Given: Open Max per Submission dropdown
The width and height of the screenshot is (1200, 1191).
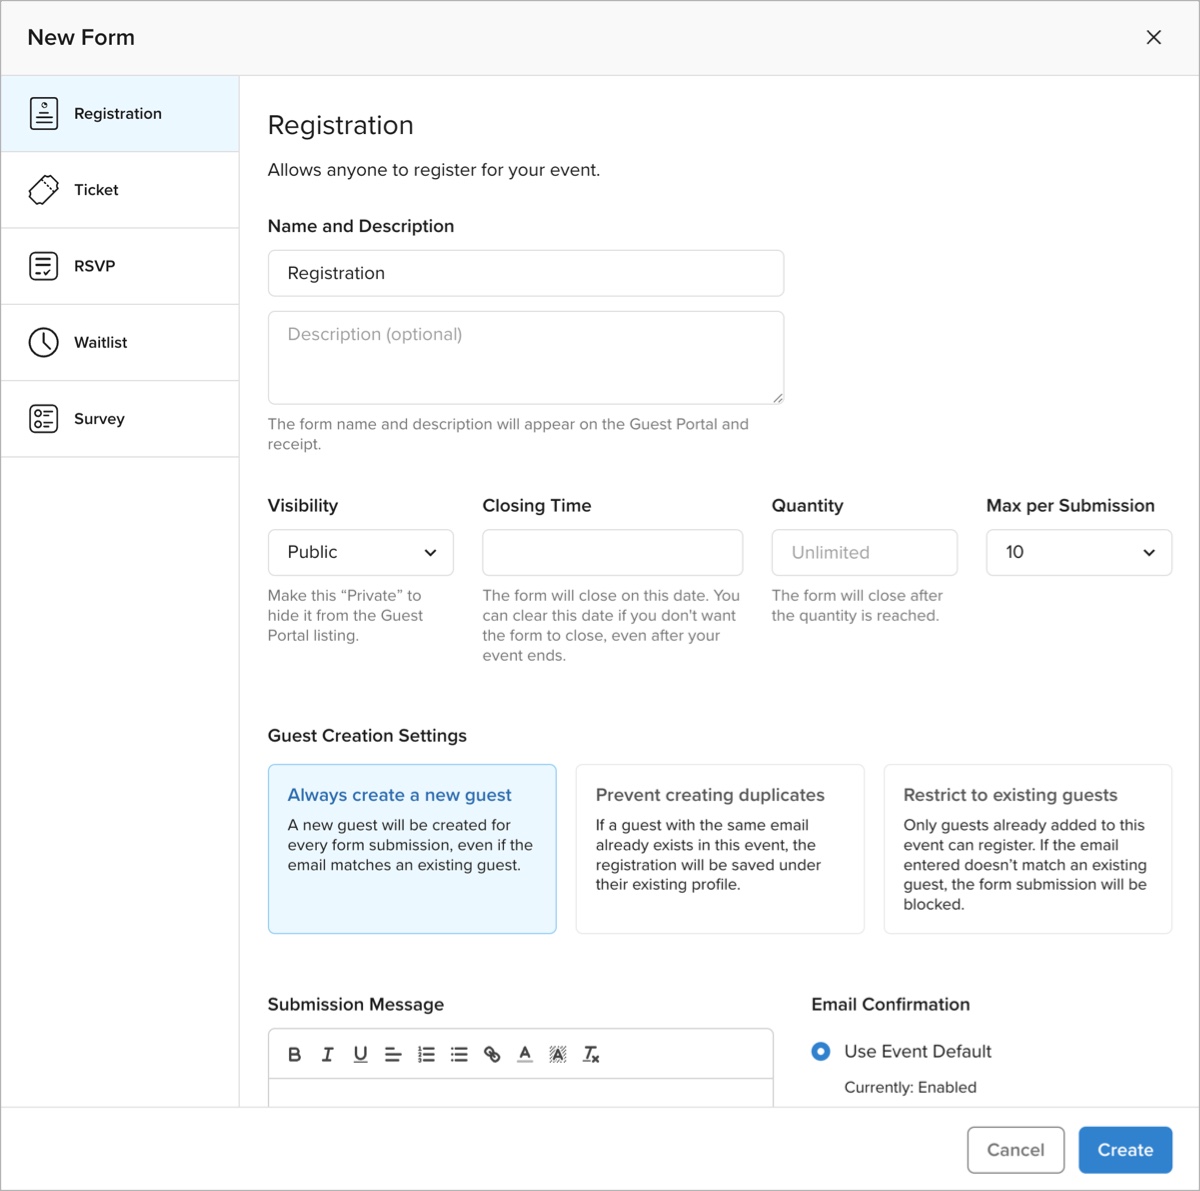Looking at the screenshot, I should 1079,552.
